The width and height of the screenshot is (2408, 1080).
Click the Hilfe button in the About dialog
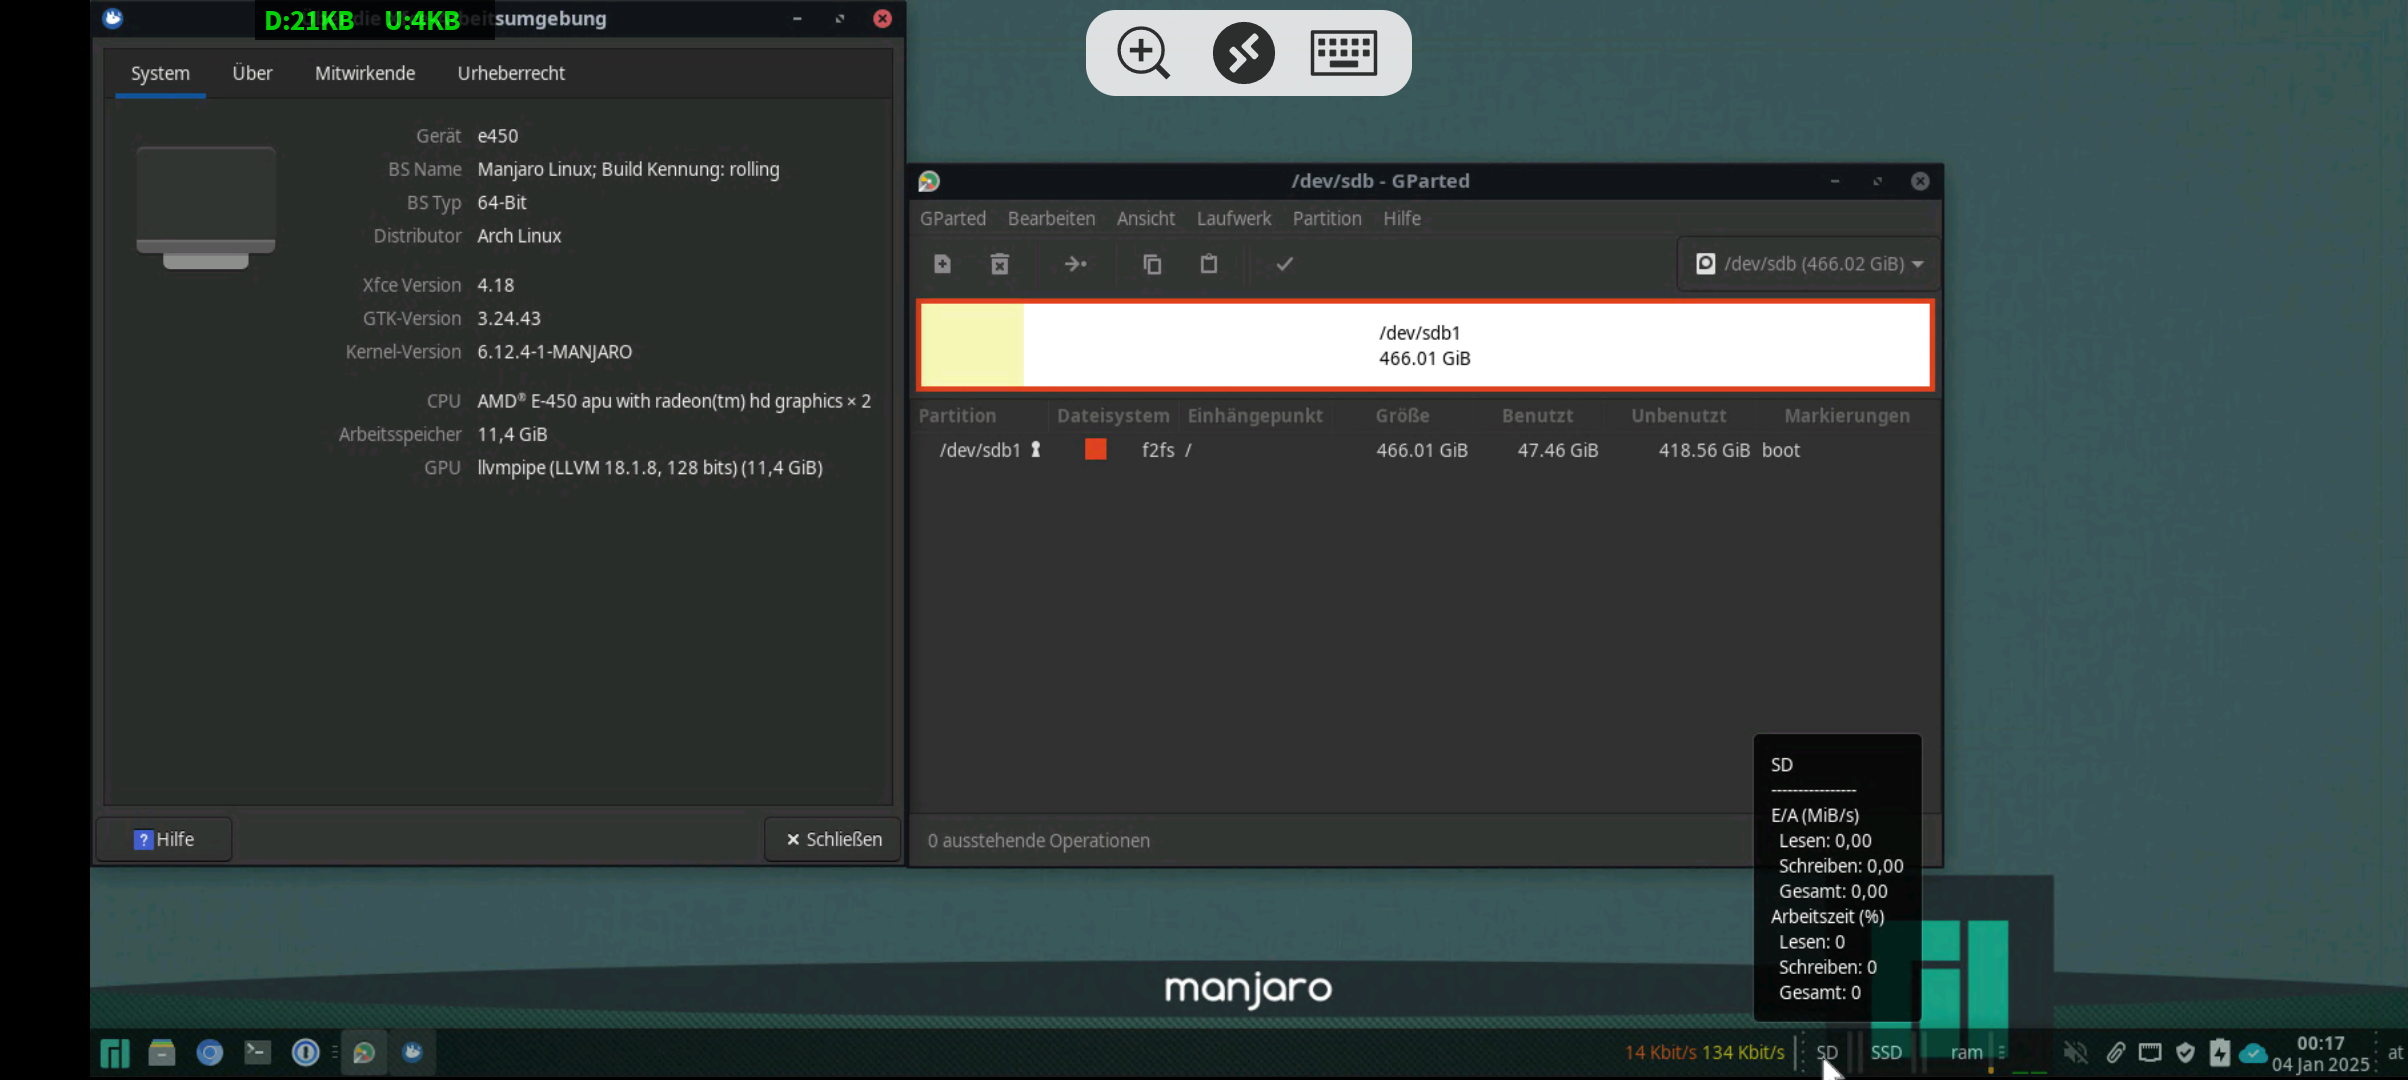tap(164, 839)
